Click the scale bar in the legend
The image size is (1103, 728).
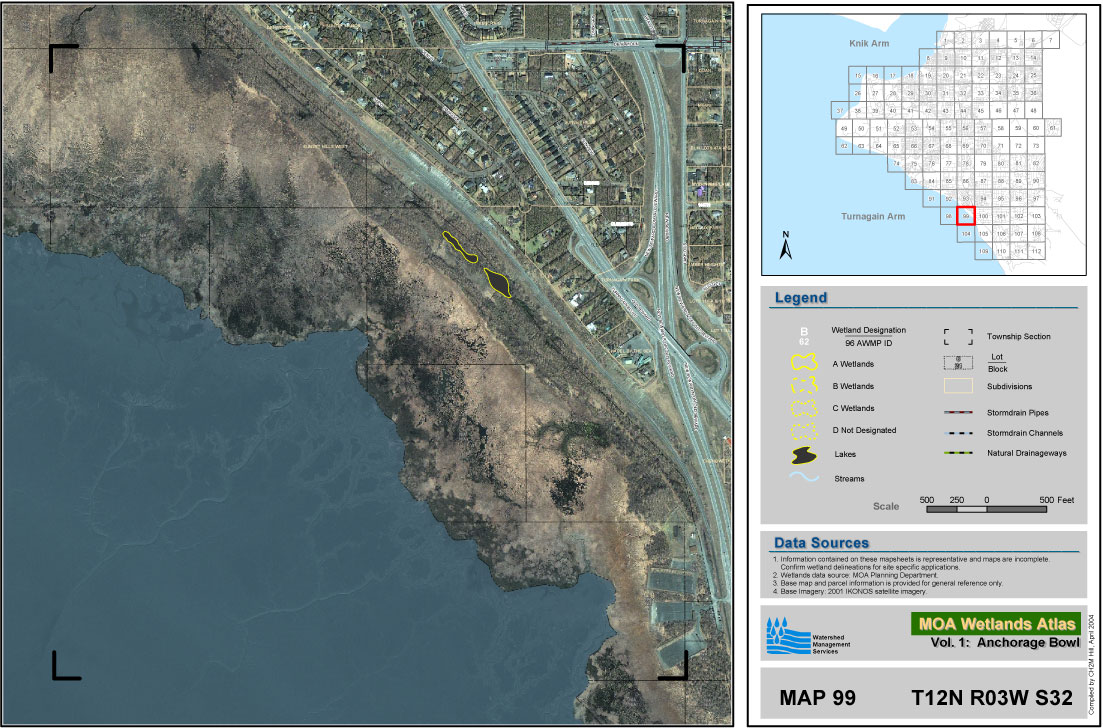[x=986, y=509]
